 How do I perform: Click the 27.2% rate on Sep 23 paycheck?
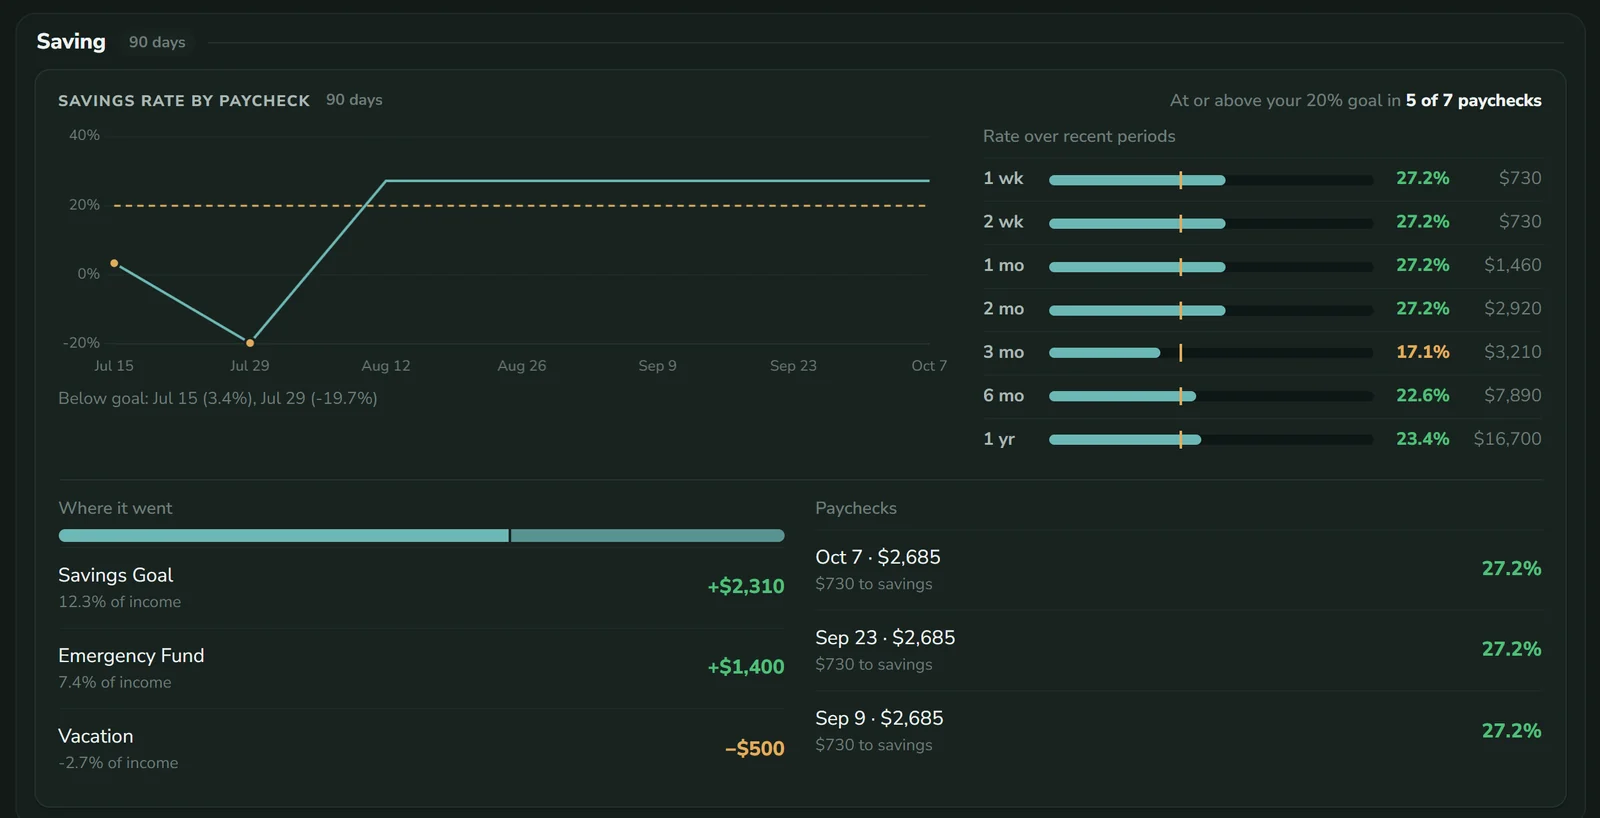coord(1511,649)
